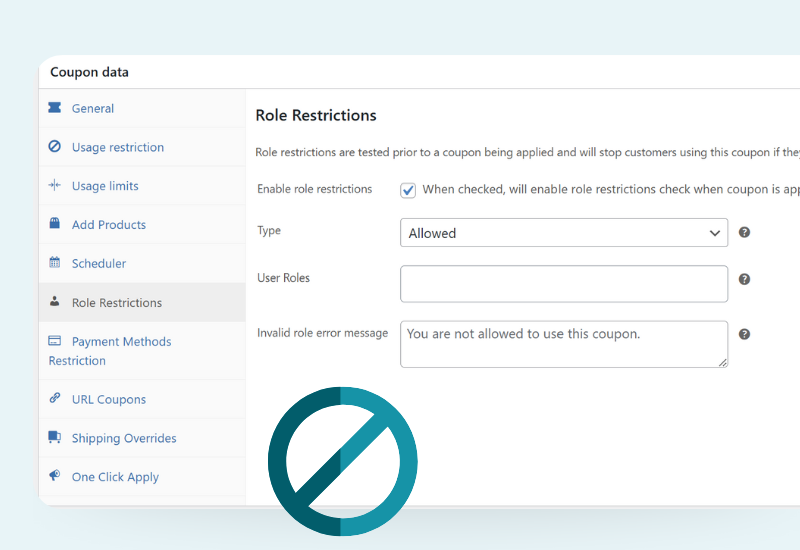
Task: Click the Role Restrictions person icon
Action: tap(55, 301)
